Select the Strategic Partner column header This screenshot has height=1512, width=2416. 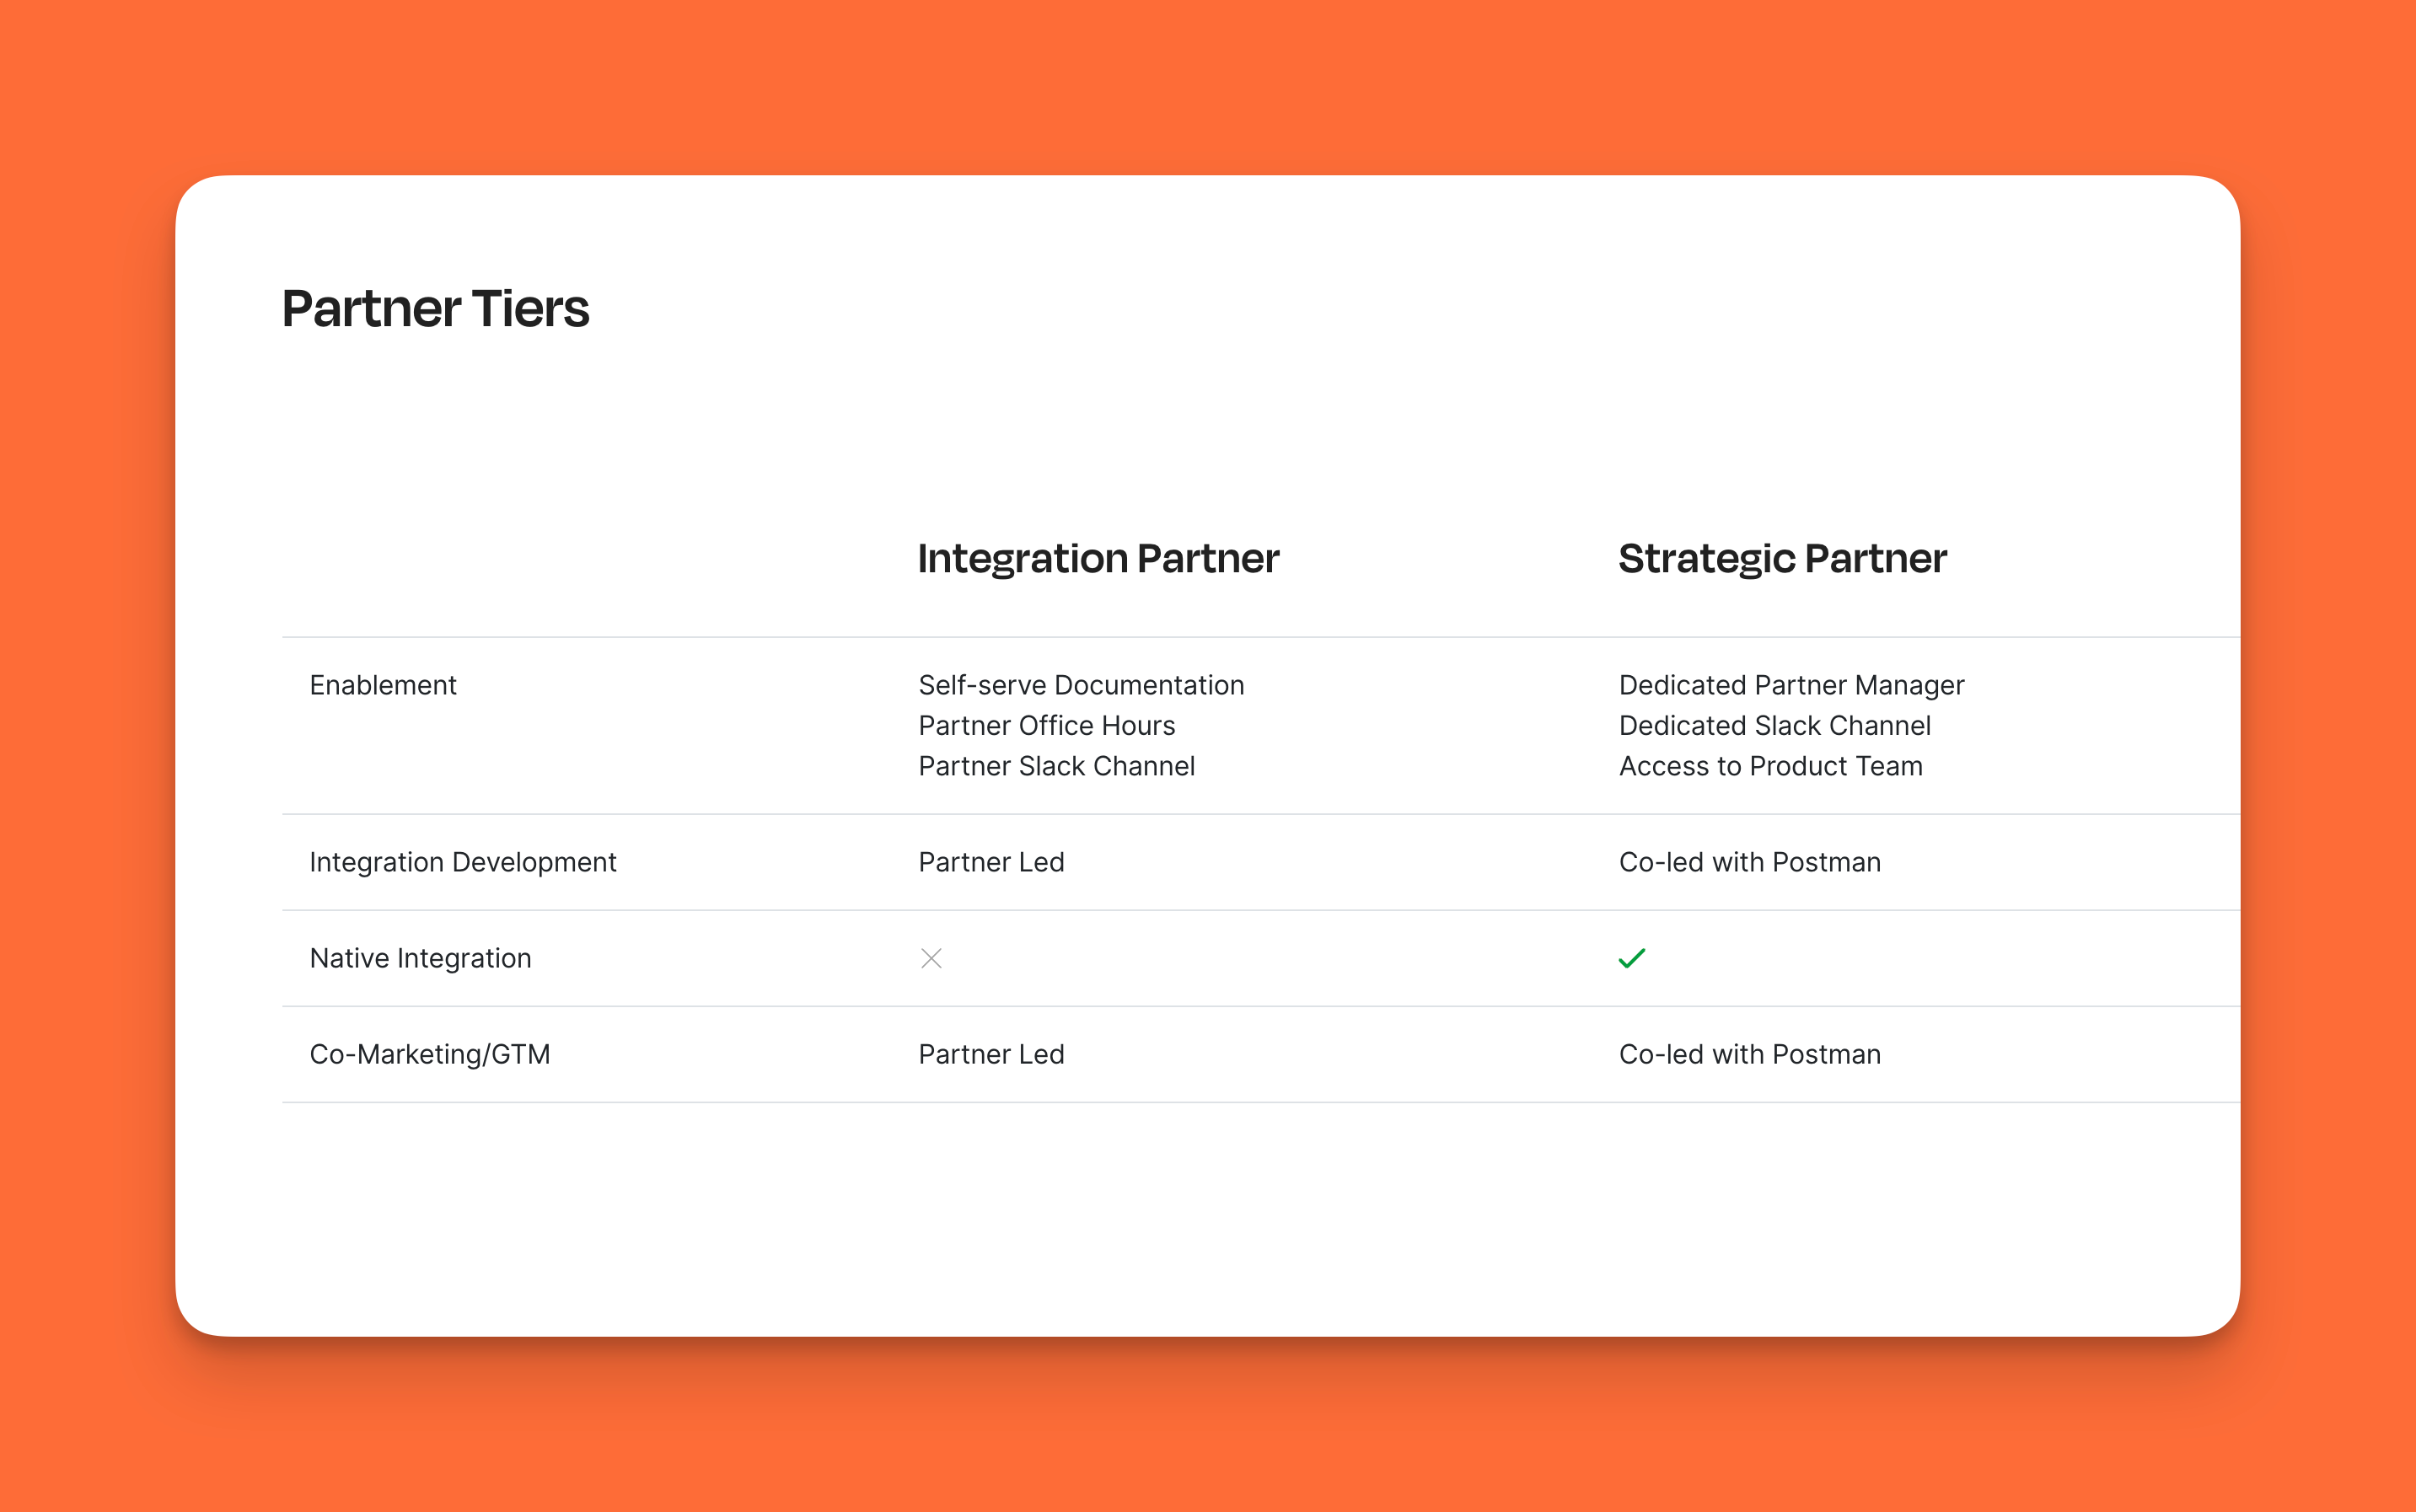(1782, 558)
